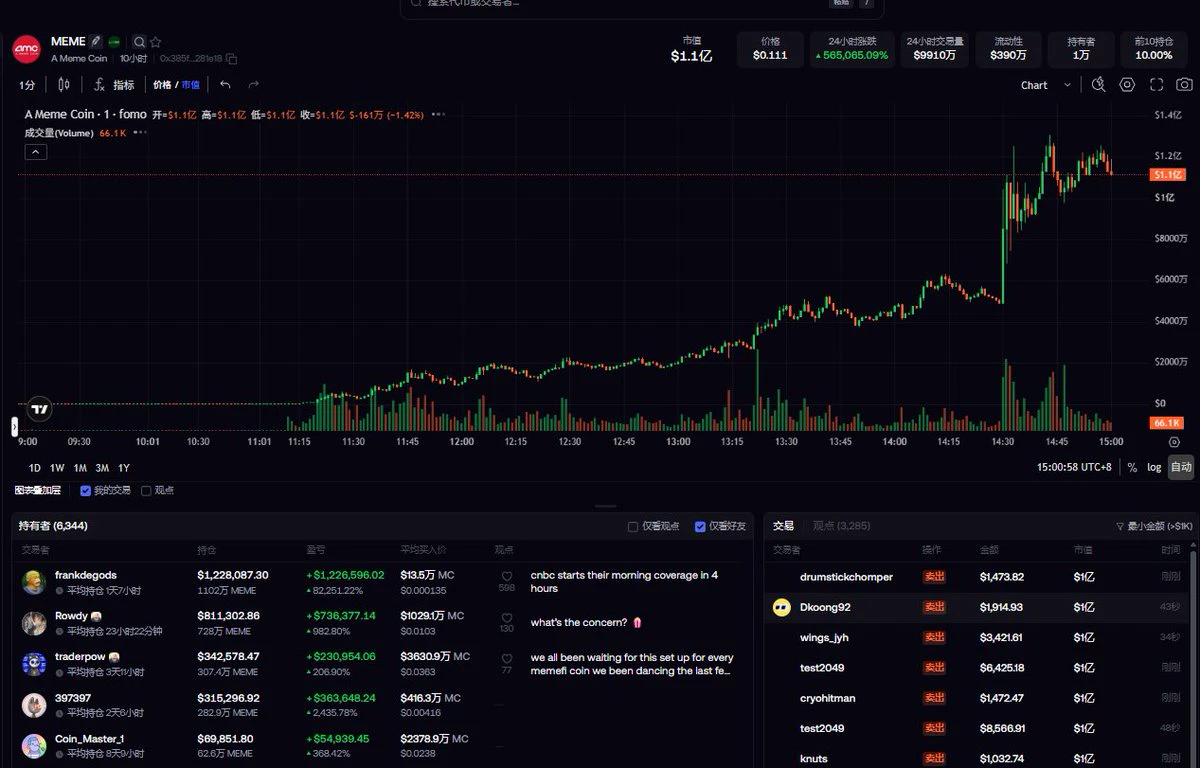This screenshot has height=768, width=1200.
Task: Open the candlestick chart style selector
Action: 64,85
